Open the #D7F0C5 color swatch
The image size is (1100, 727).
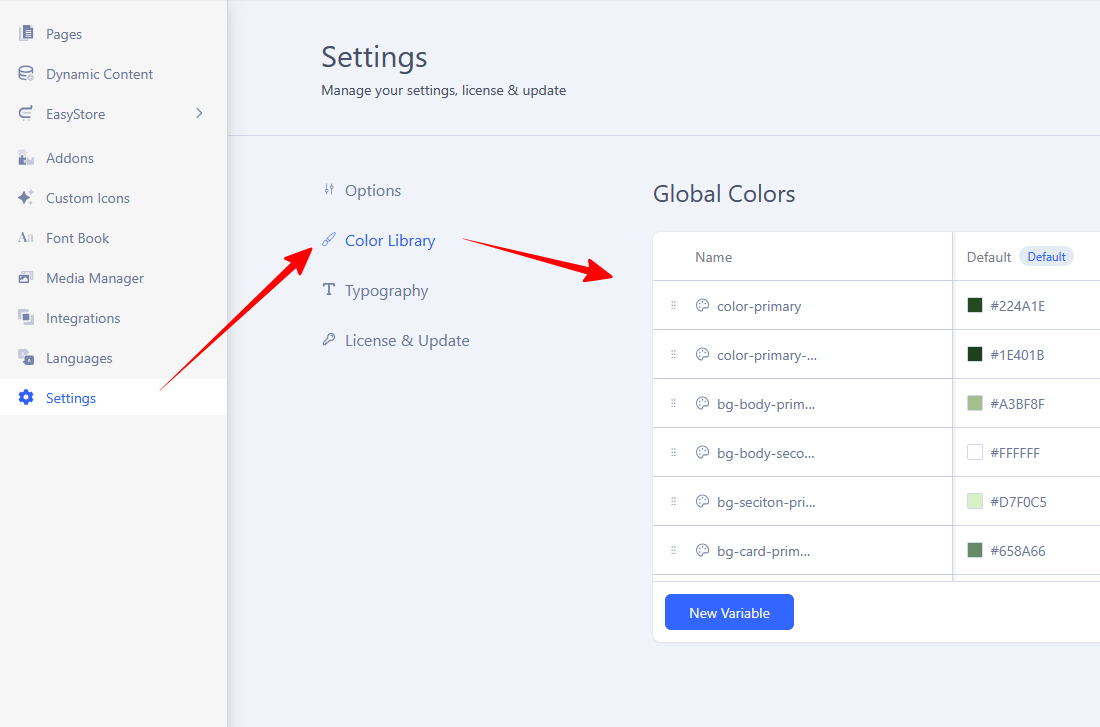tap(975, 501)
